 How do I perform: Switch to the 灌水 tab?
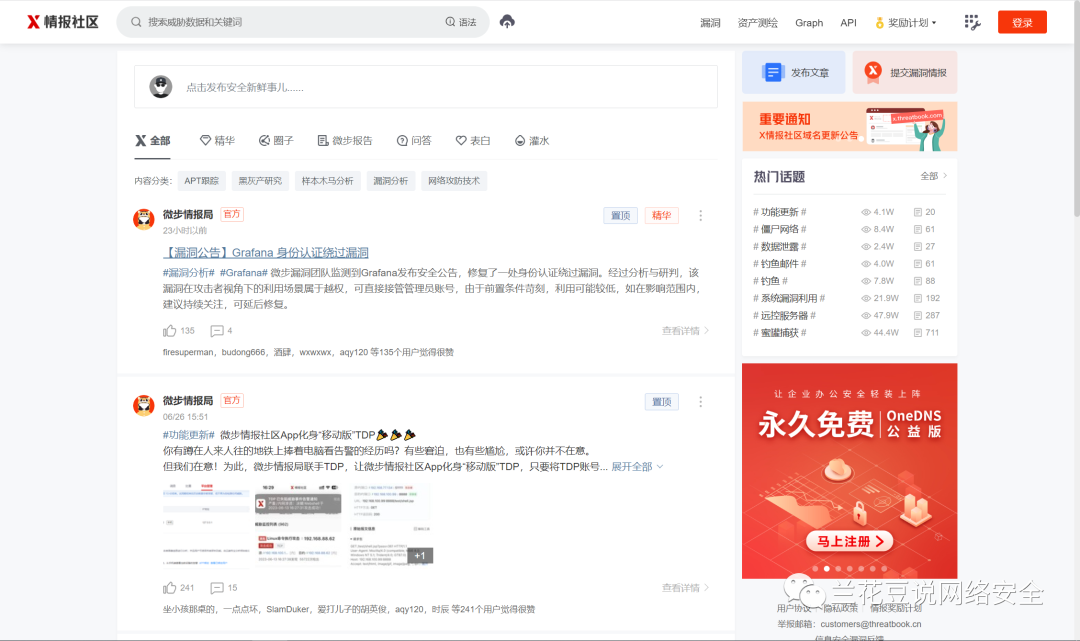pos(532,140)
